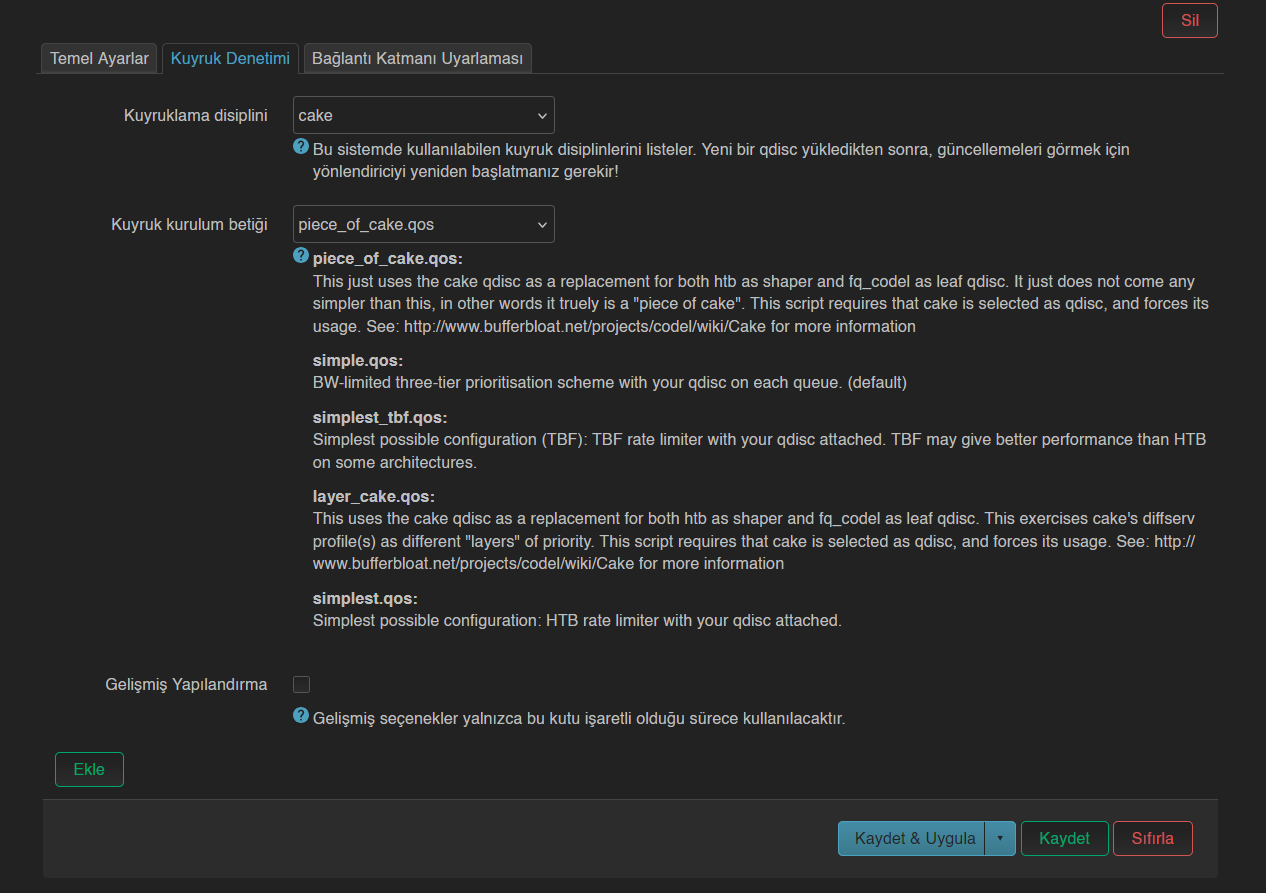
Task: Open the Kuyruk kurulum betiği dropdown
Action: click(424, 224)
